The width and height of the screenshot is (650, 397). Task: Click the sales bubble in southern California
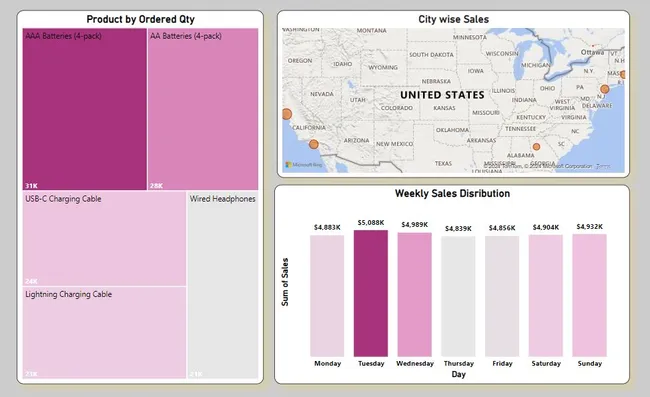314,144
